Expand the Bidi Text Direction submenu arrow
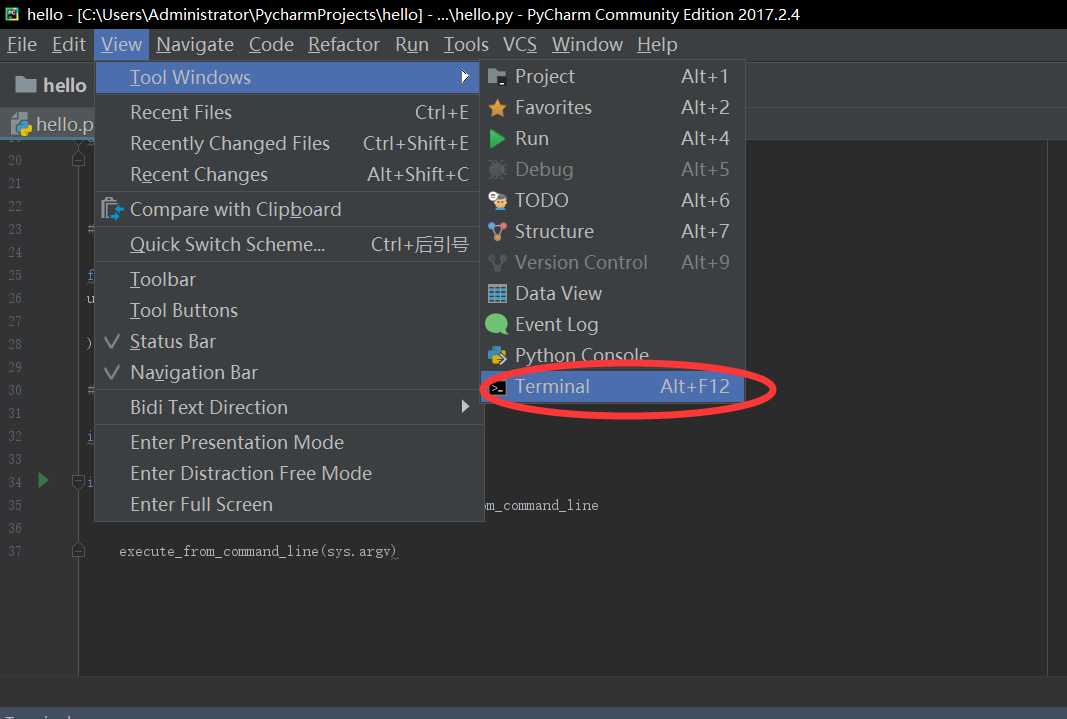 click(465, 407)
